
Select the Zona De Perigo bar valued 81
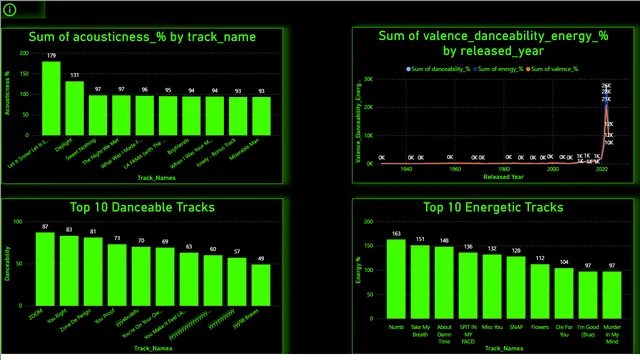(93, 271)
